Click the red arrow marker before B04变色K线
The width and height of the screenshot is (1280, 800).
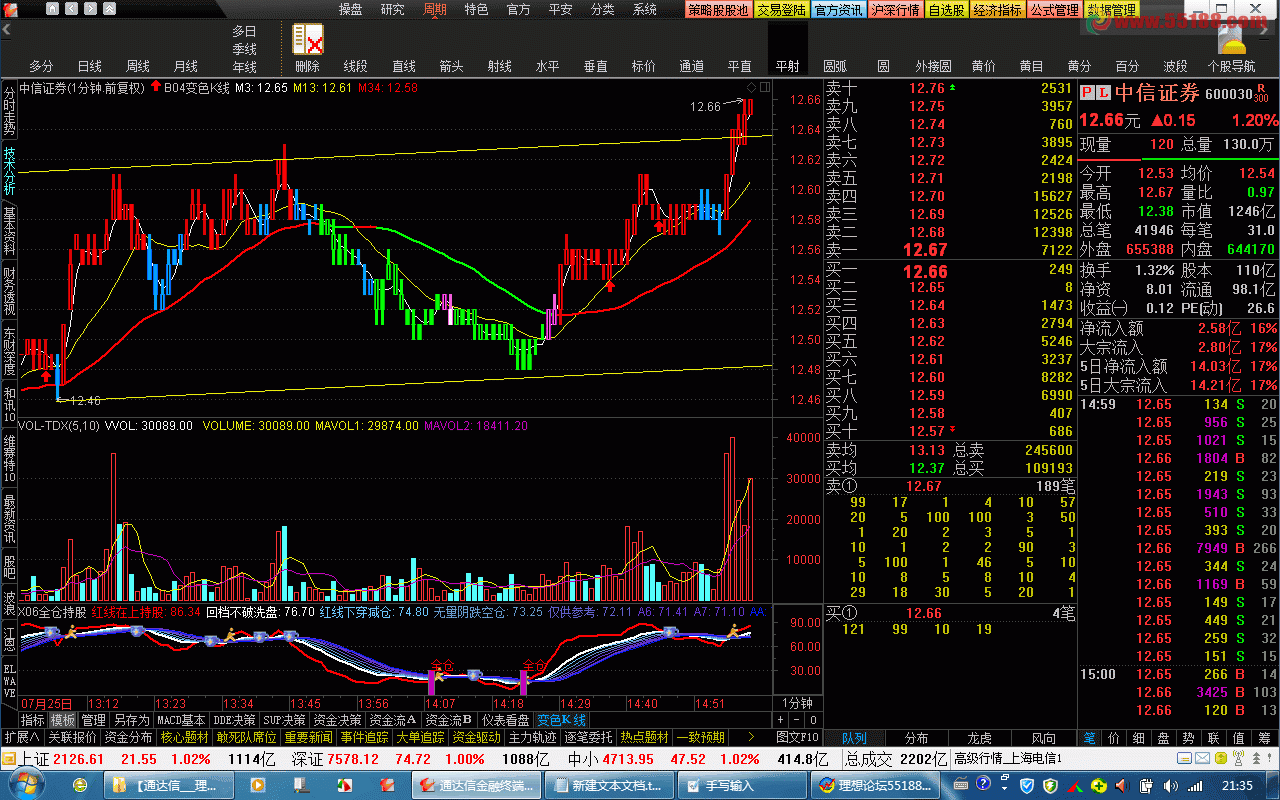click(156, 87)
